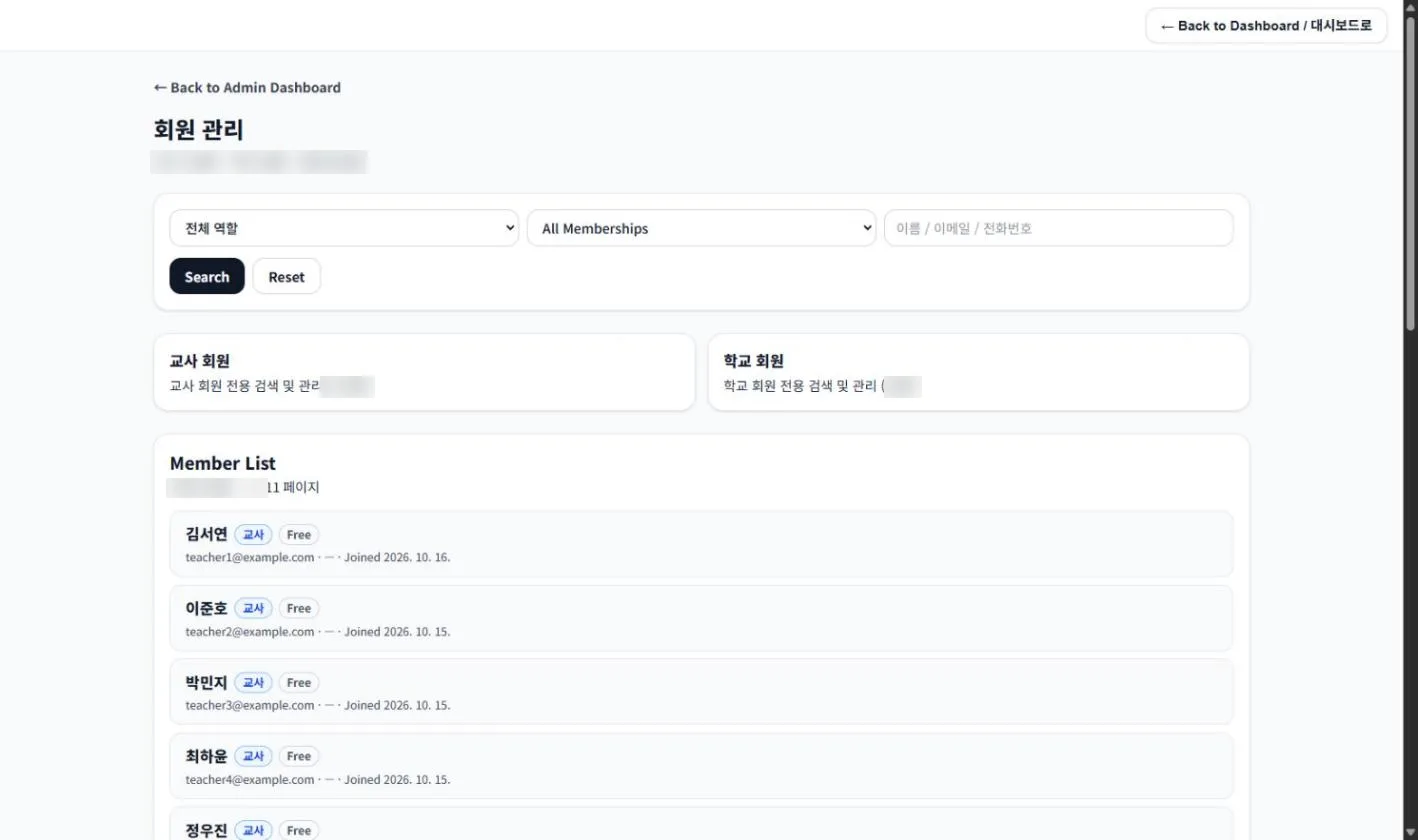
Task: Click the 교사 badge next to 박민지
Action: [253, 683]
